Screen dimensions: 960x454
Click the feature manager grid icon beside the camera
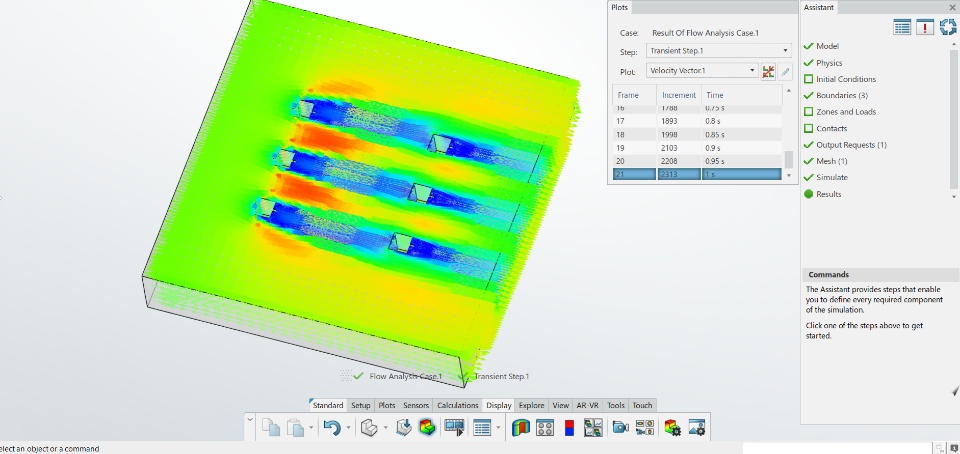[645, 427]
